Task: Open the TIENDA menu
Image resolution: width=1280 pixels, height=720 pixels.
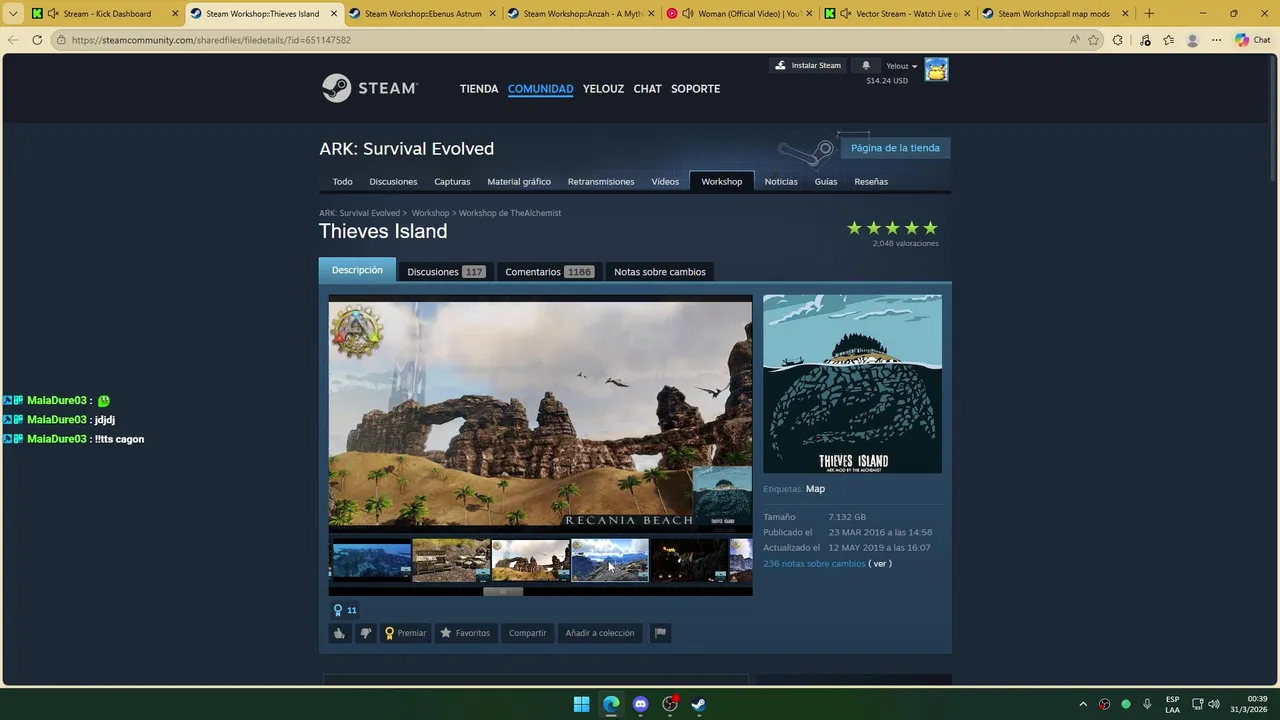Action: tap(479, 88)
